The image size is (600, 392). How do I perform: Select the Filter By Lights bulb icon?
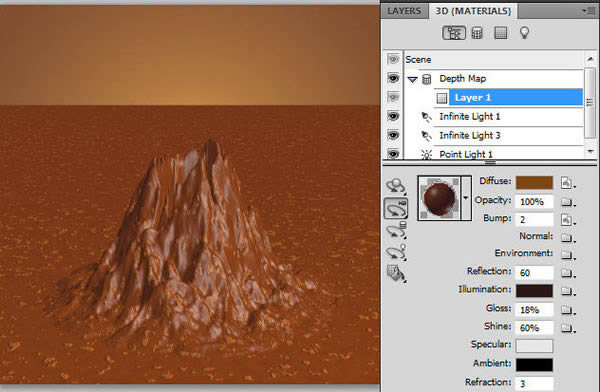click(x=524, y=33)
